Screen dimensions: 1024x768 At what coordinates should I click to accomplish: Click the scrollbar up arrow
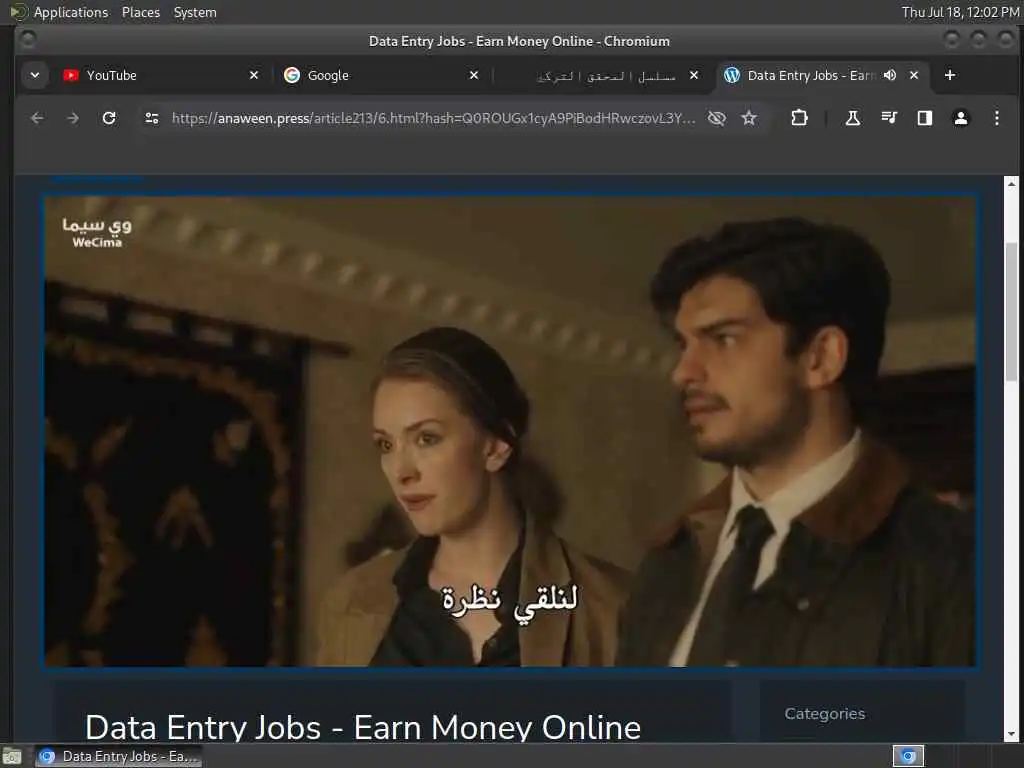point(1012,184)
